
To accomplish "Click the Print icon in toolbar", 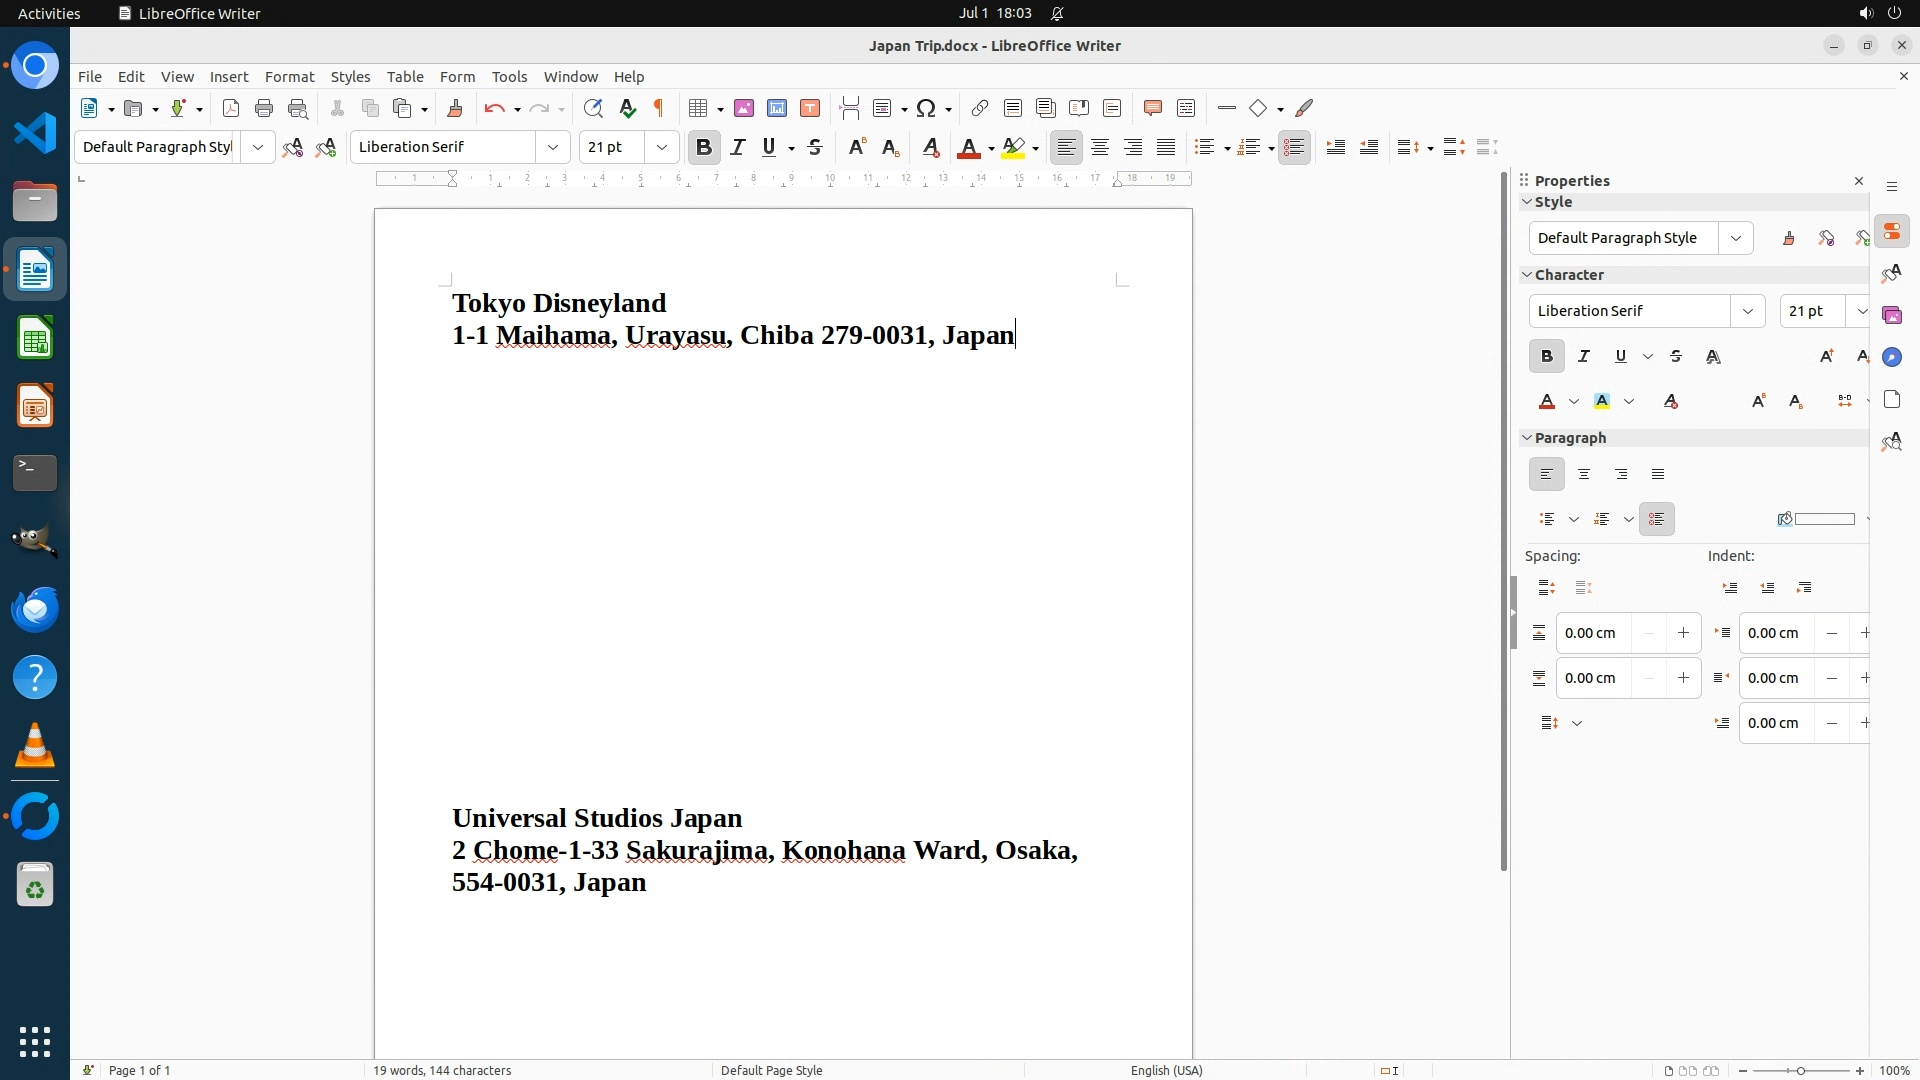I will tap(264, 108).
